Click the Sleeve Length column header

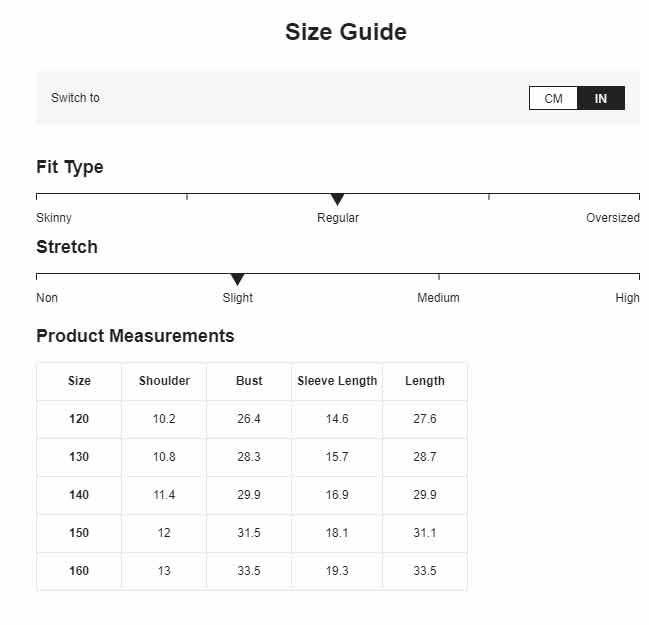coord(337,381)
